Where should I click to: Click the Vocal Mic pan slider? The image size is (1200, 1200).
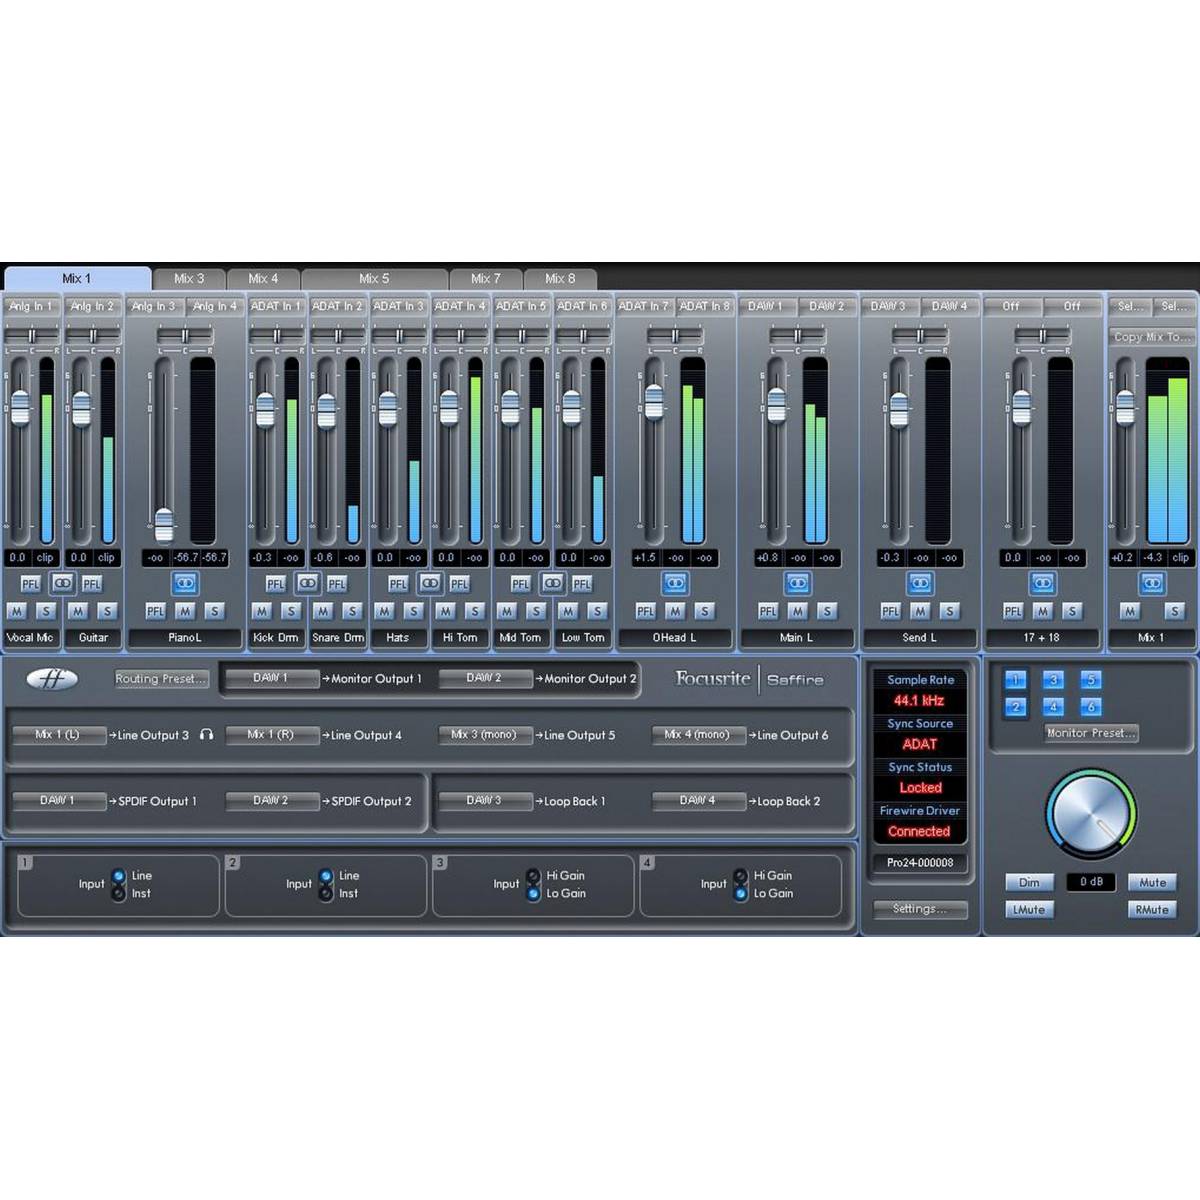31,337
